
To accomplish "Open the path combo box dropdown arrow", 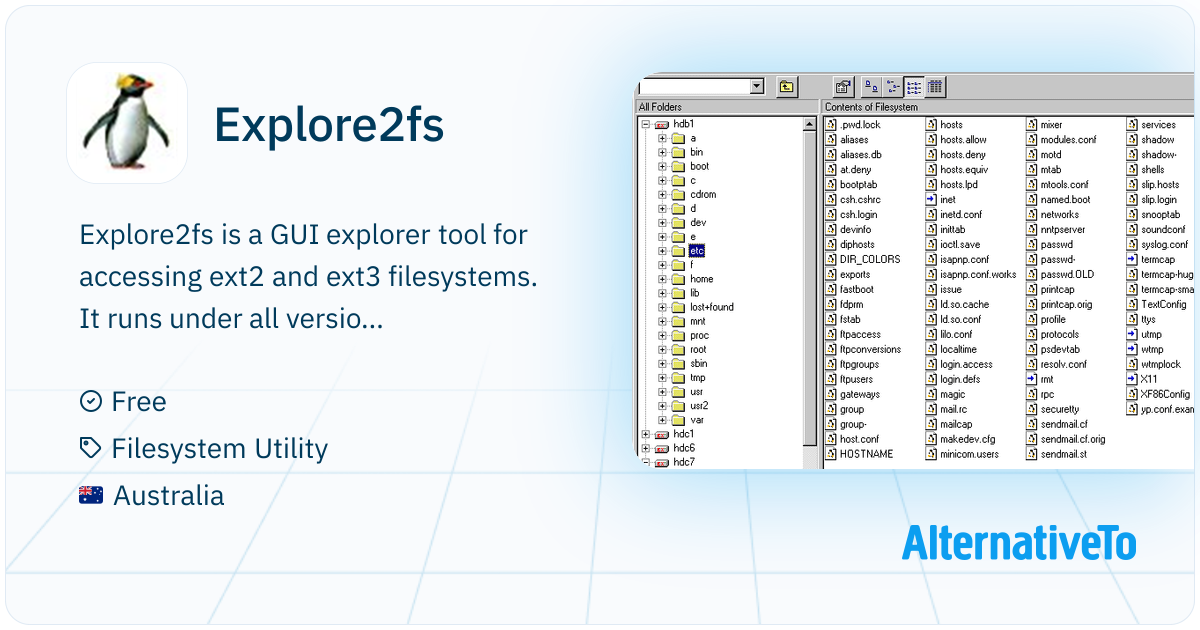I will [x=756, y=86].
